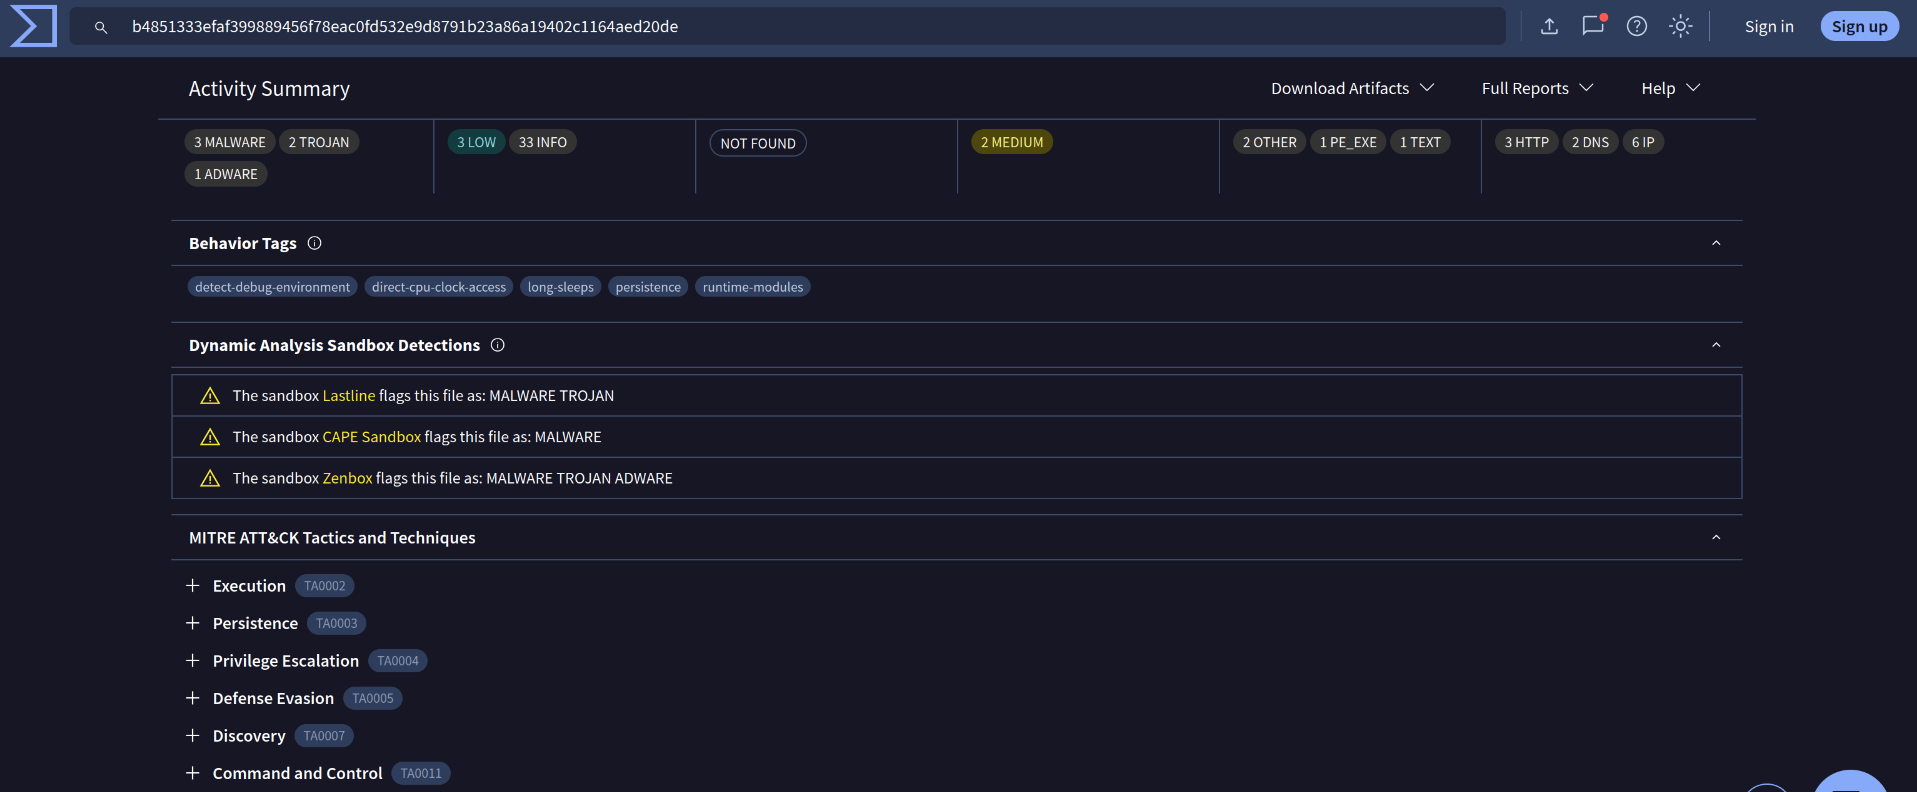
Task: Click the NOT FOUND badge
Action: (758, 143)
